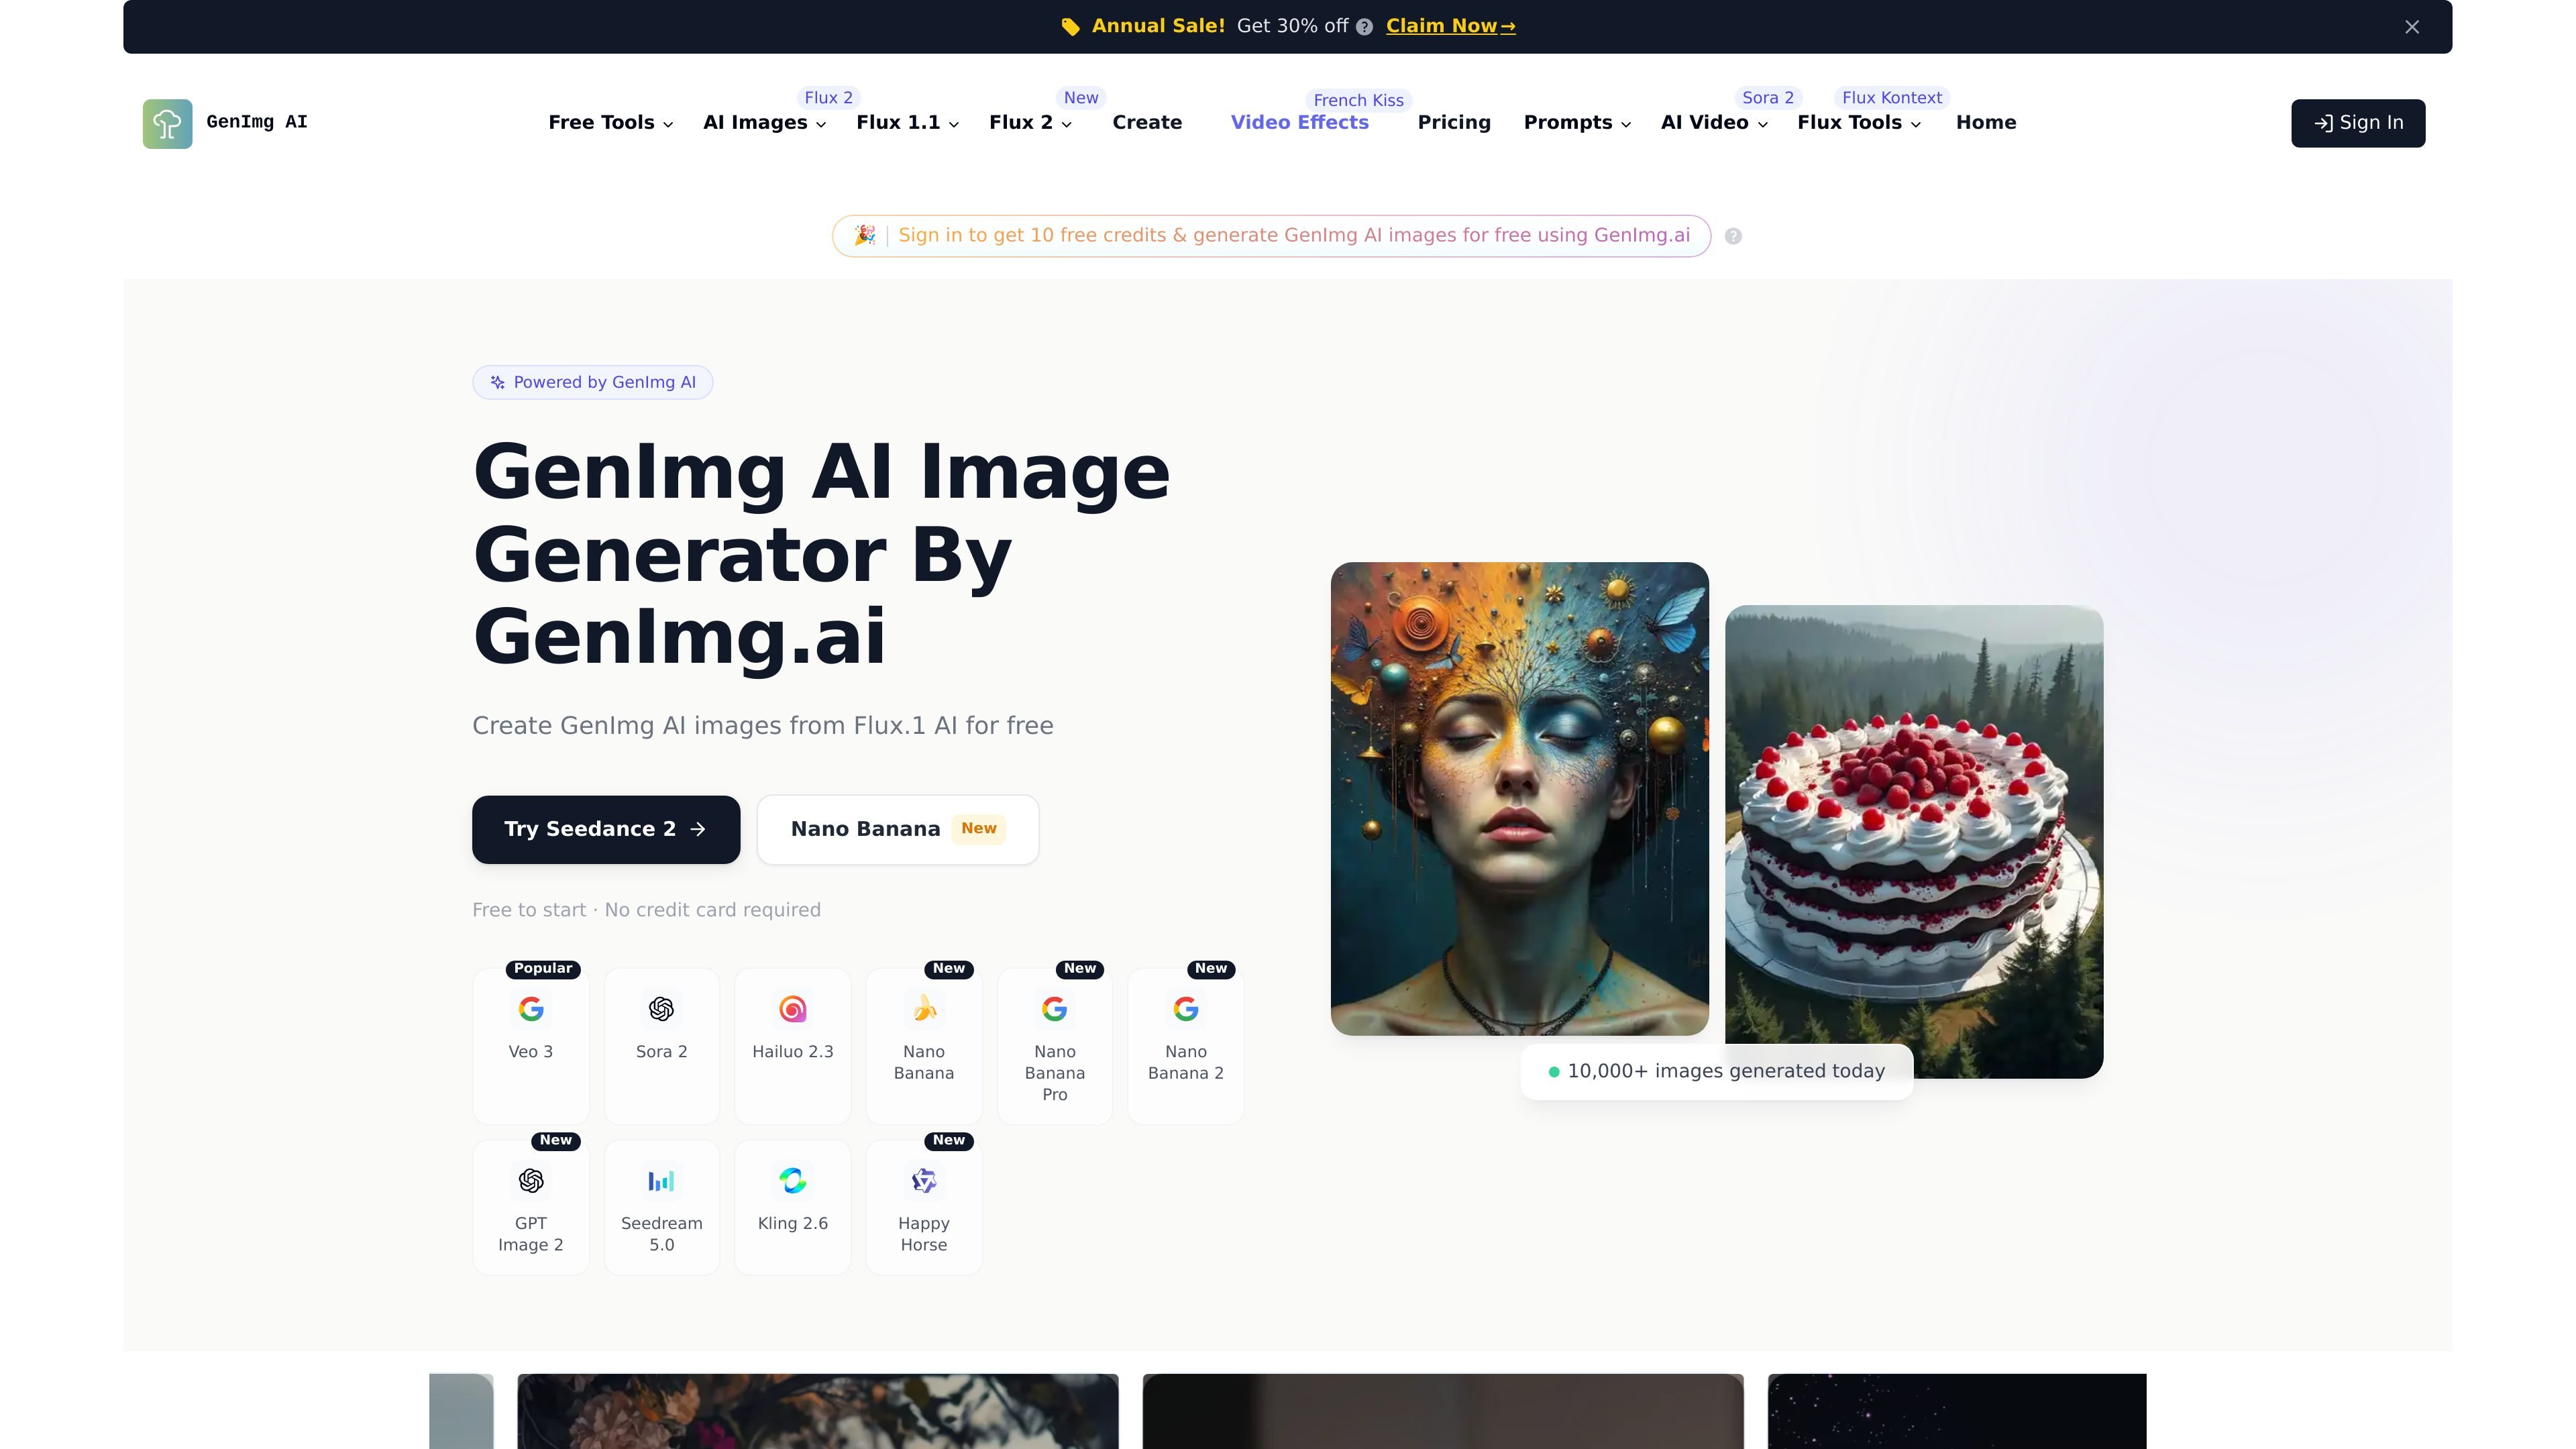The image size is (2576, 1449).
Task: Click the GenImg AI tree logo icon
Action: tap(167, 123)
